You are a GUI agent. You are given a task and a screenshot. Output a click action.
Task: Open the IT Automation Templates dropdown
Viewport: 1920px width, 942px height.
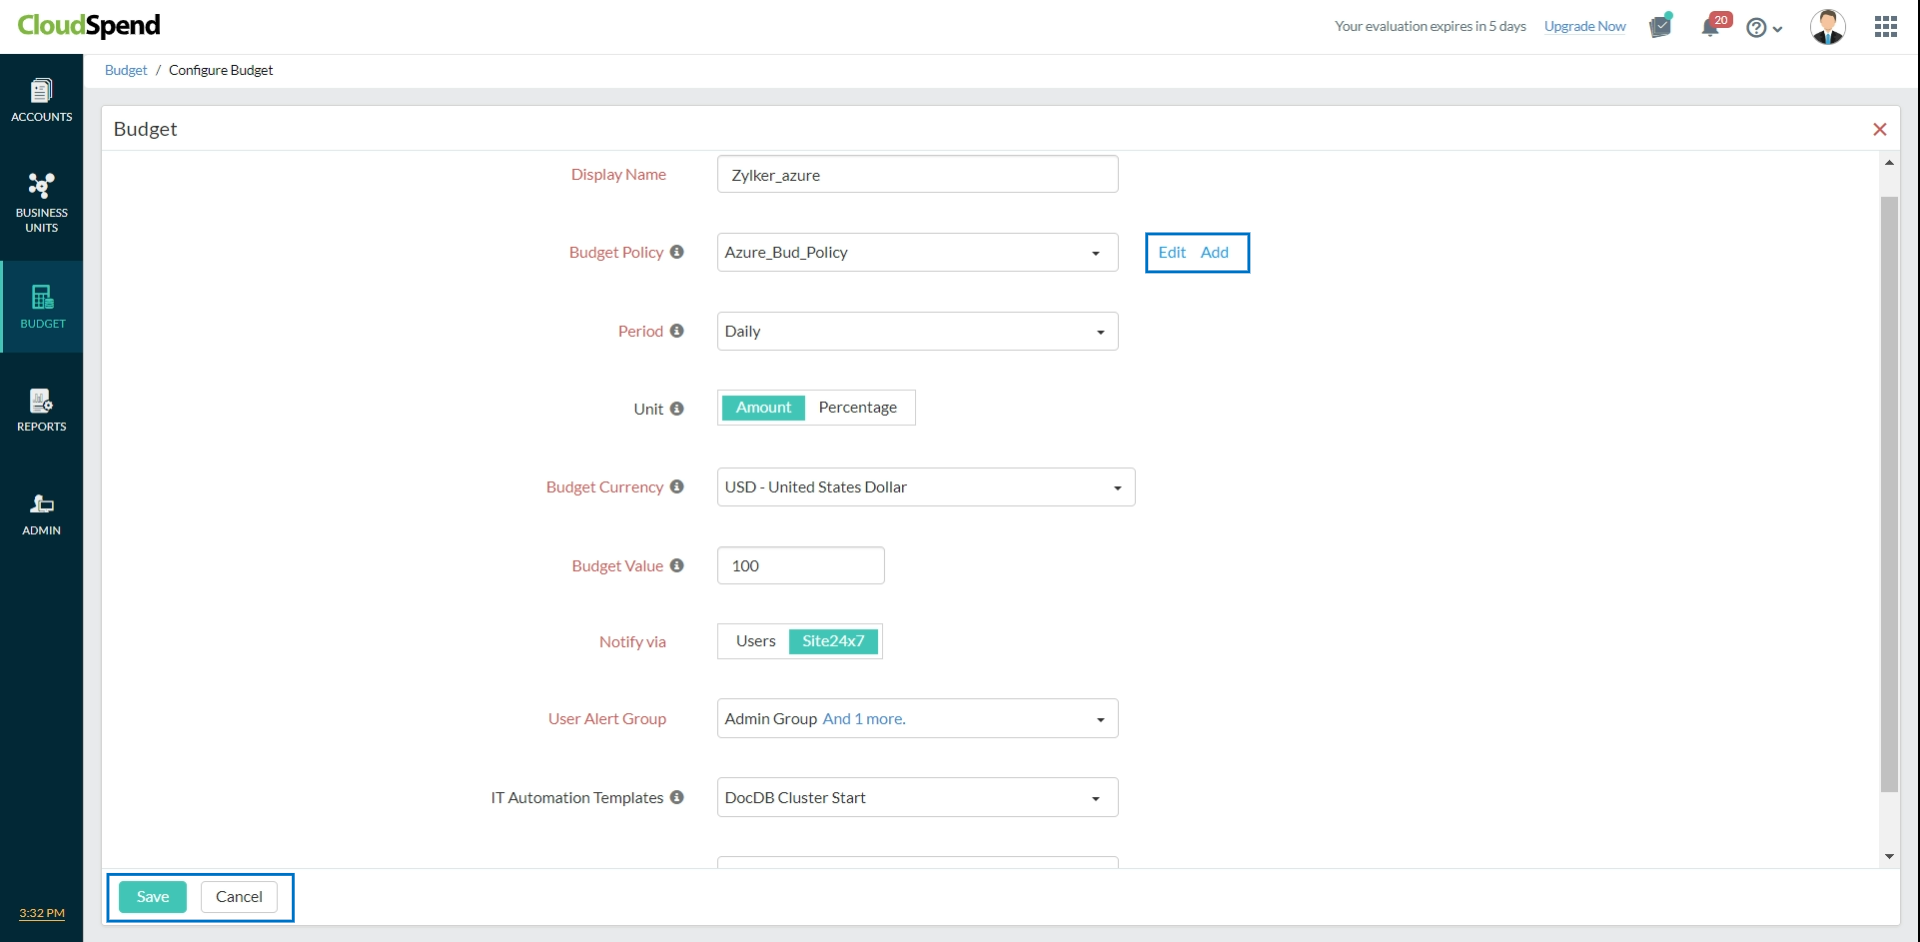(x=917, y=798)
